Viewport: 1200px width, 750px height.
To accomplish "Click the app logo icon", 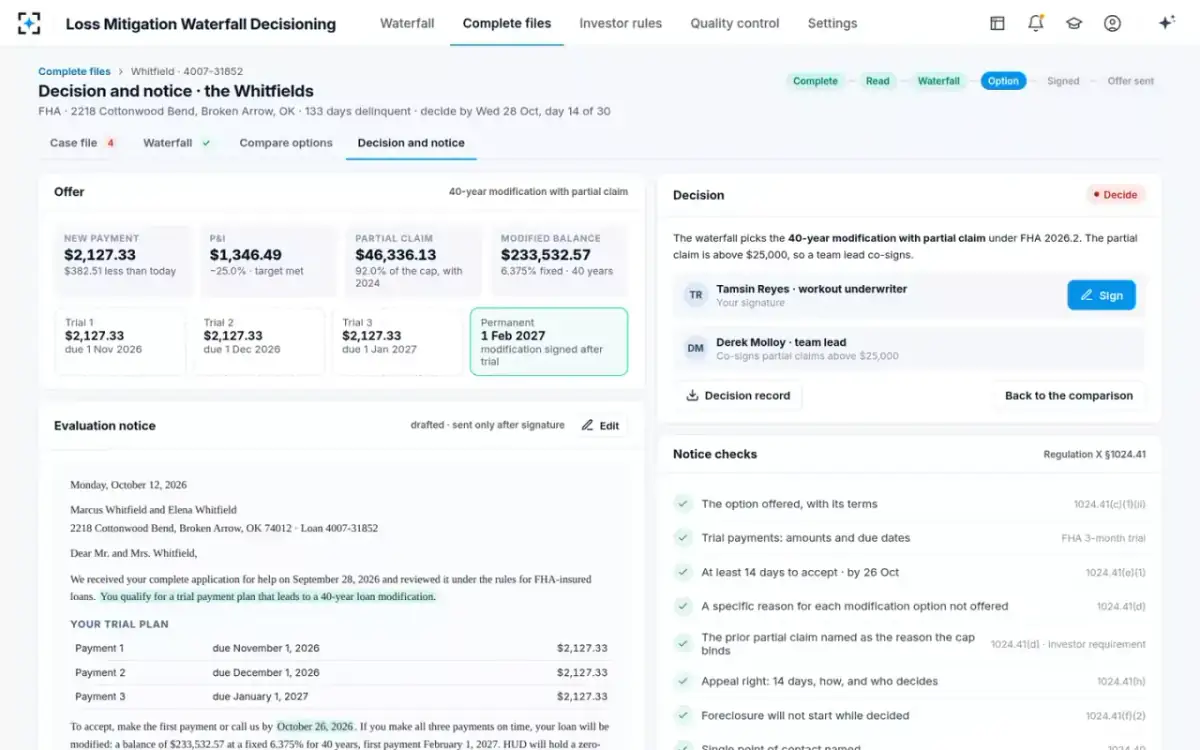I will [29, 23].
